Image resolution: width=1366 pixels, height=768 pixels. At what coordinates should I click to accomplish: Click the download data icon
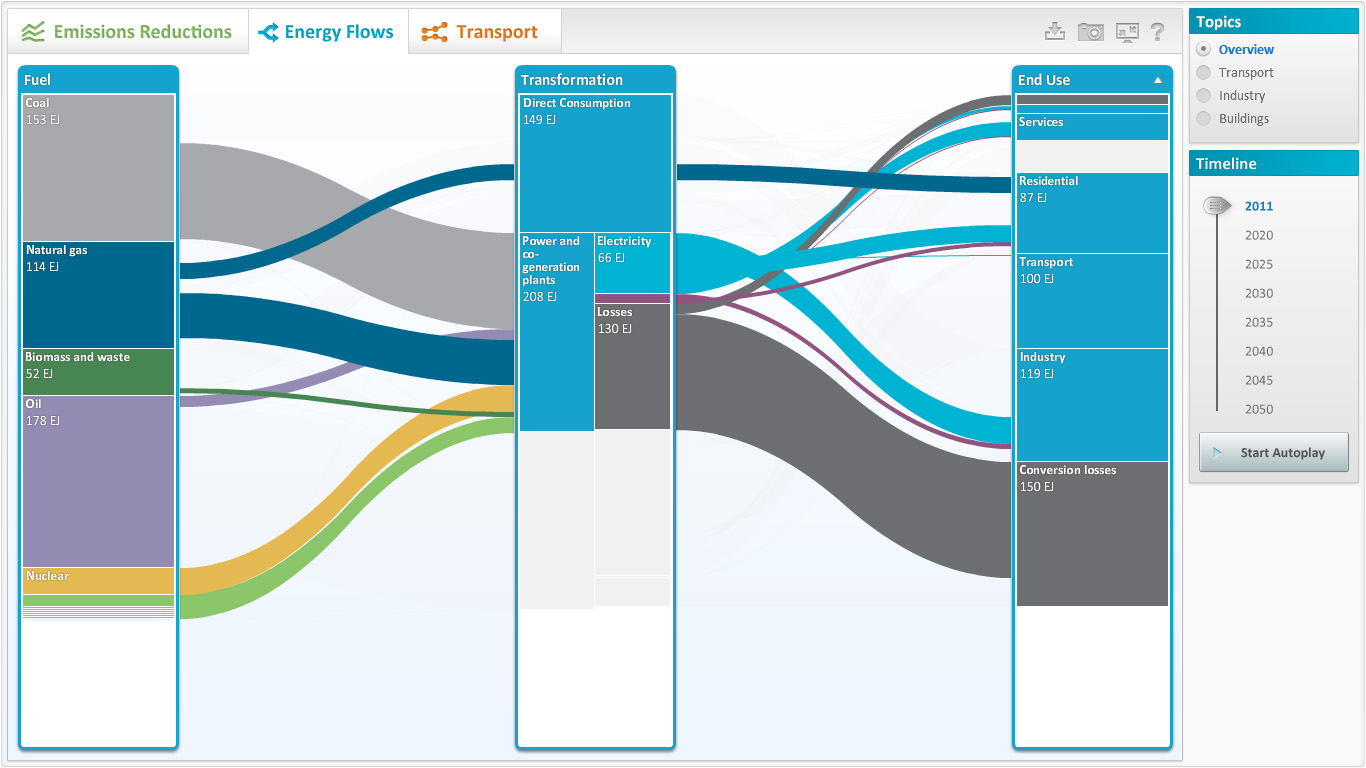1054,32
